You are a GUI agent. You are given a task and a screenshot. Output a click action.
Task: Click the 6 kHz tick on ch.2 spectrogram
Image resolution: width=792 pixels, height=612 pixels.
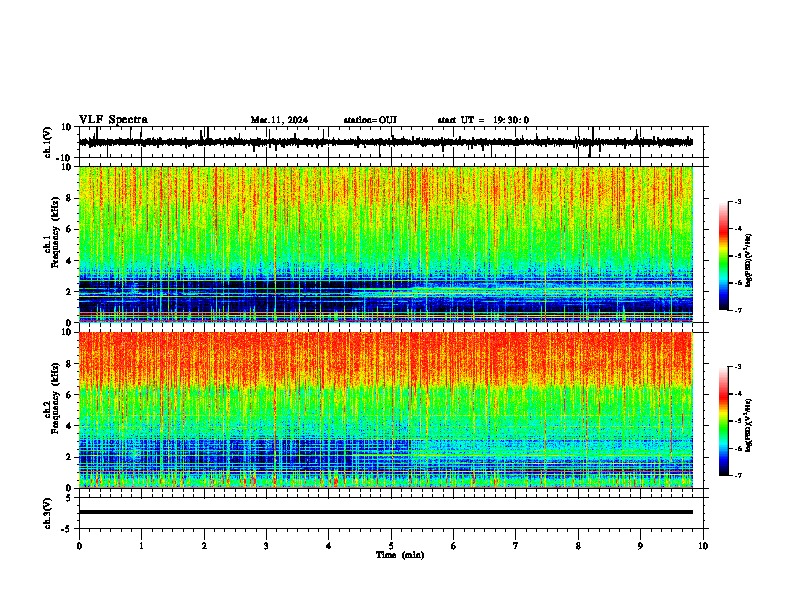(69, 395)
